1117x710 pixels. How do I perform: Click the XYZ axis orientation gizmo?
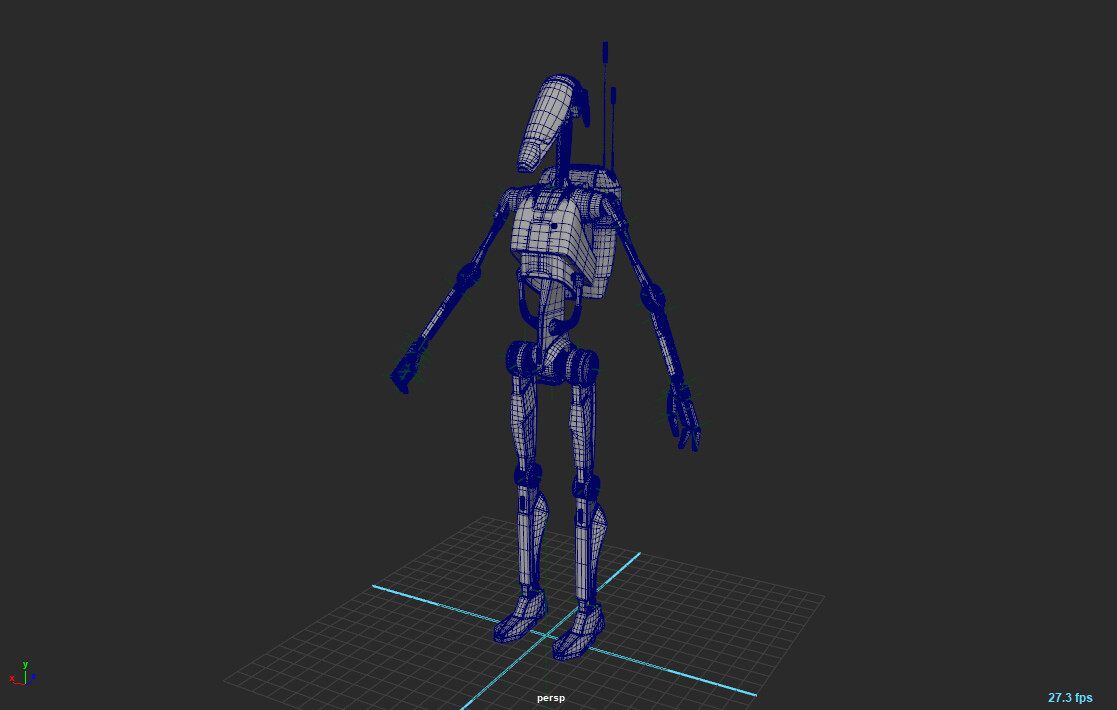pyautogui.click(x=23, y=674)
